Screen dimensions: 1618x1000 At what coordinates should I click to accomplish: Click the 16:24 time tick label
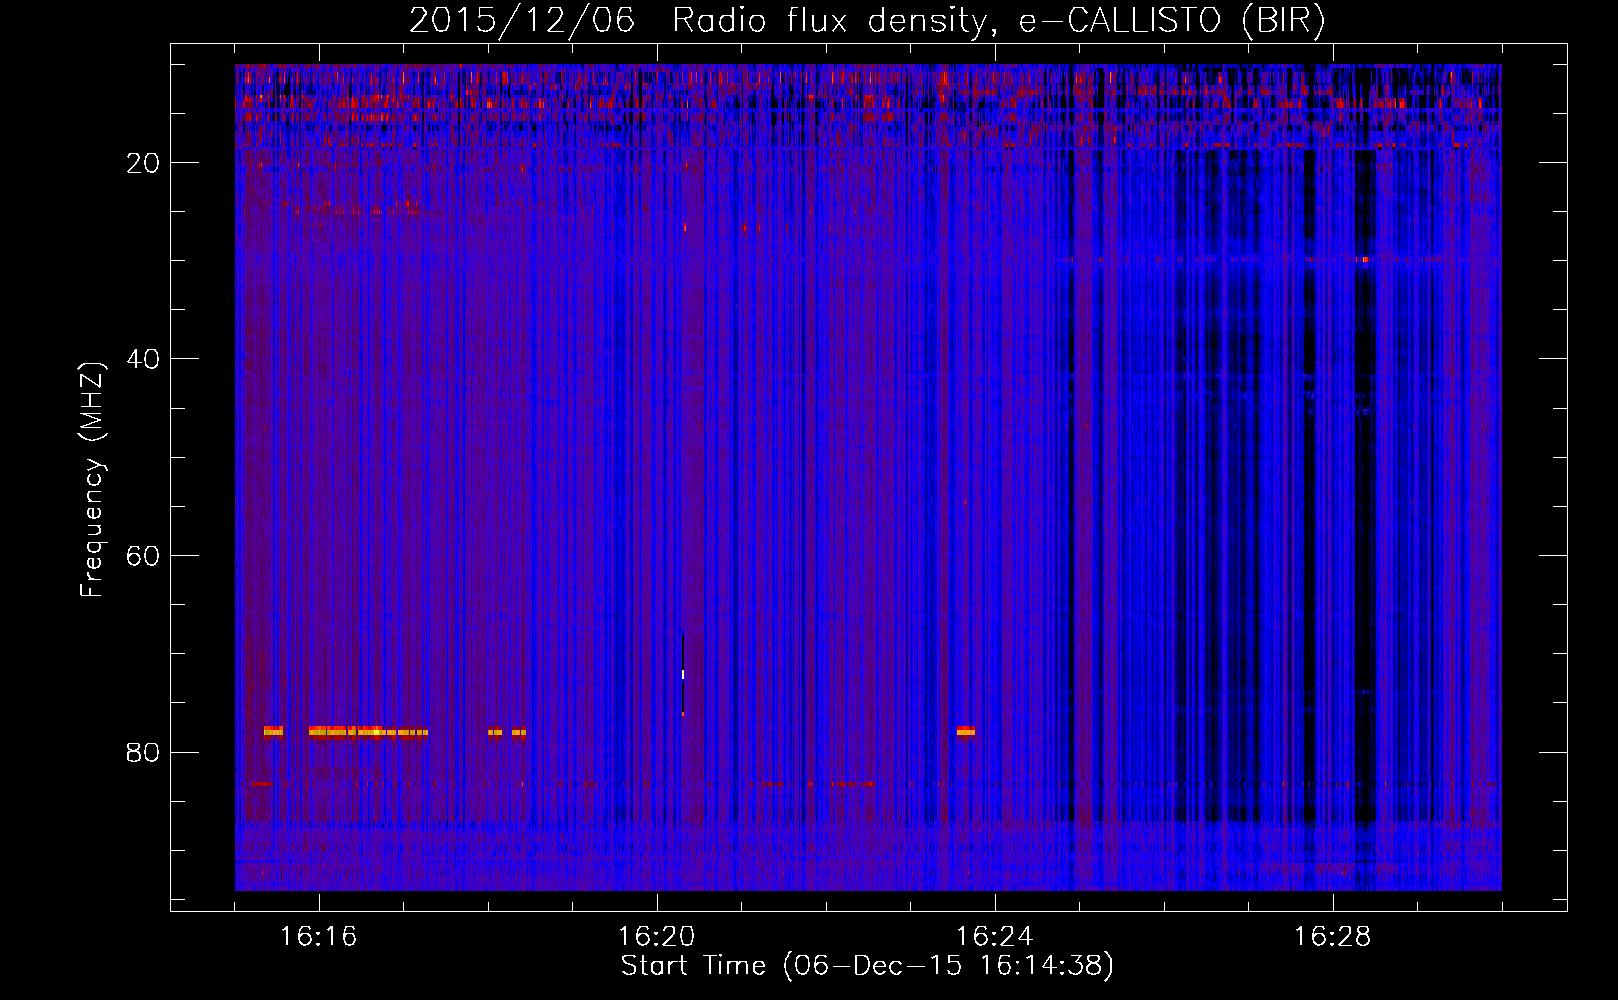point(995,937)
